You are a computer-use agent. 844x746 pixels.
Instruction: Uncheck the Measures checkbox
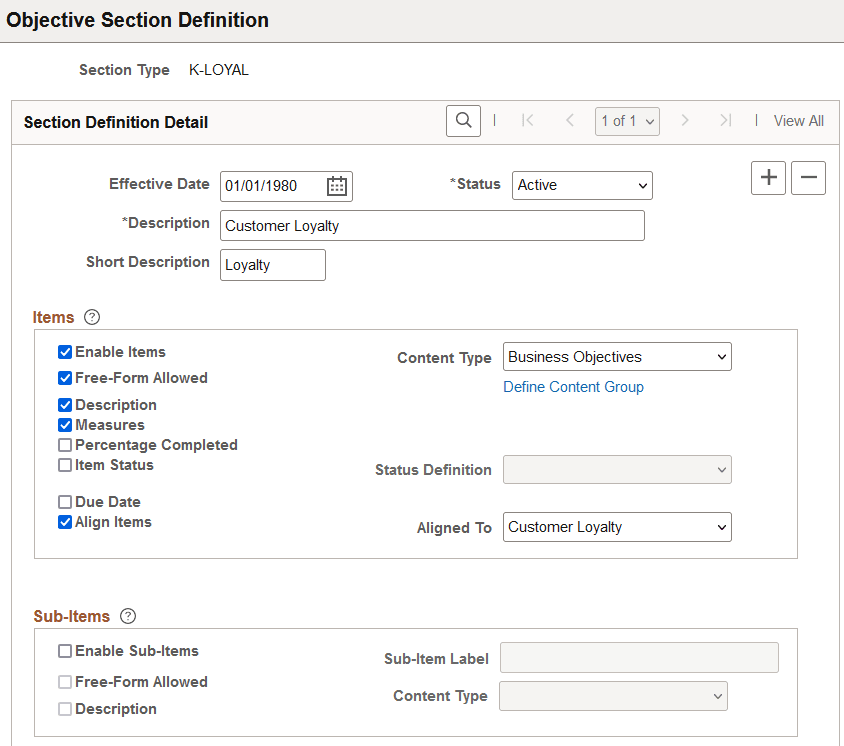pos(64,424)
